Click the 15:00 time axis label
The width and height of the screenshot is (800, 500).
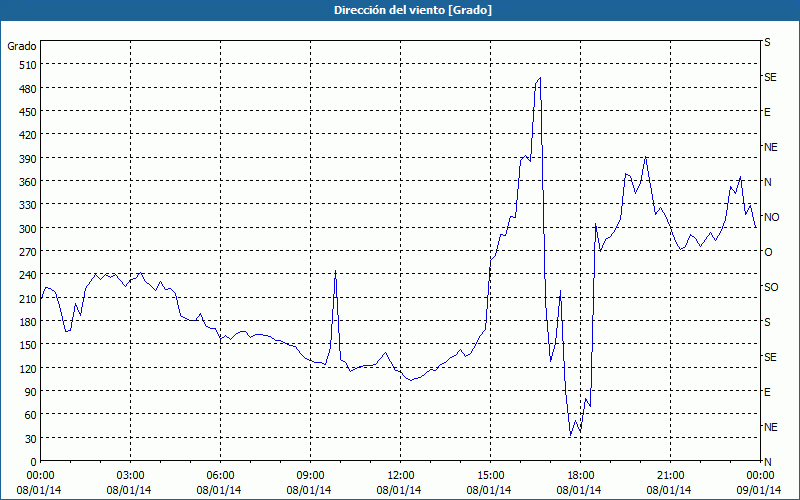pyautogui.click(x=490, y=476)
